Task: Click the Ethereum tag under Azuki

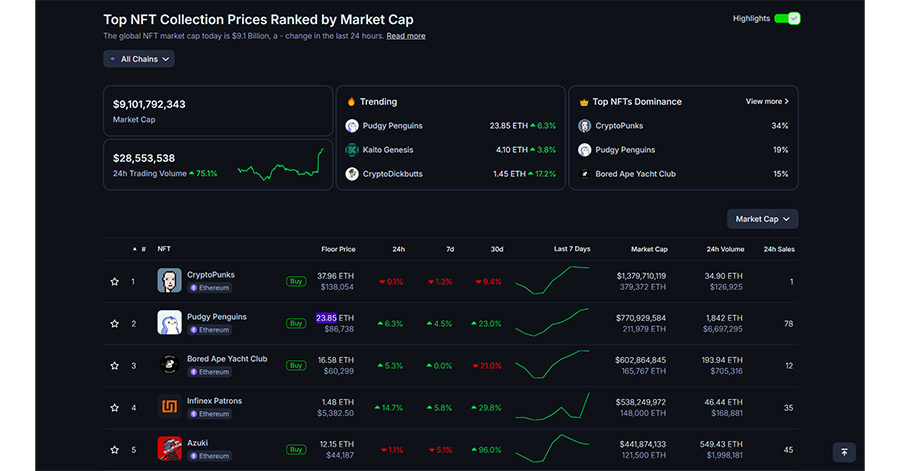Action: click(210, 456)
